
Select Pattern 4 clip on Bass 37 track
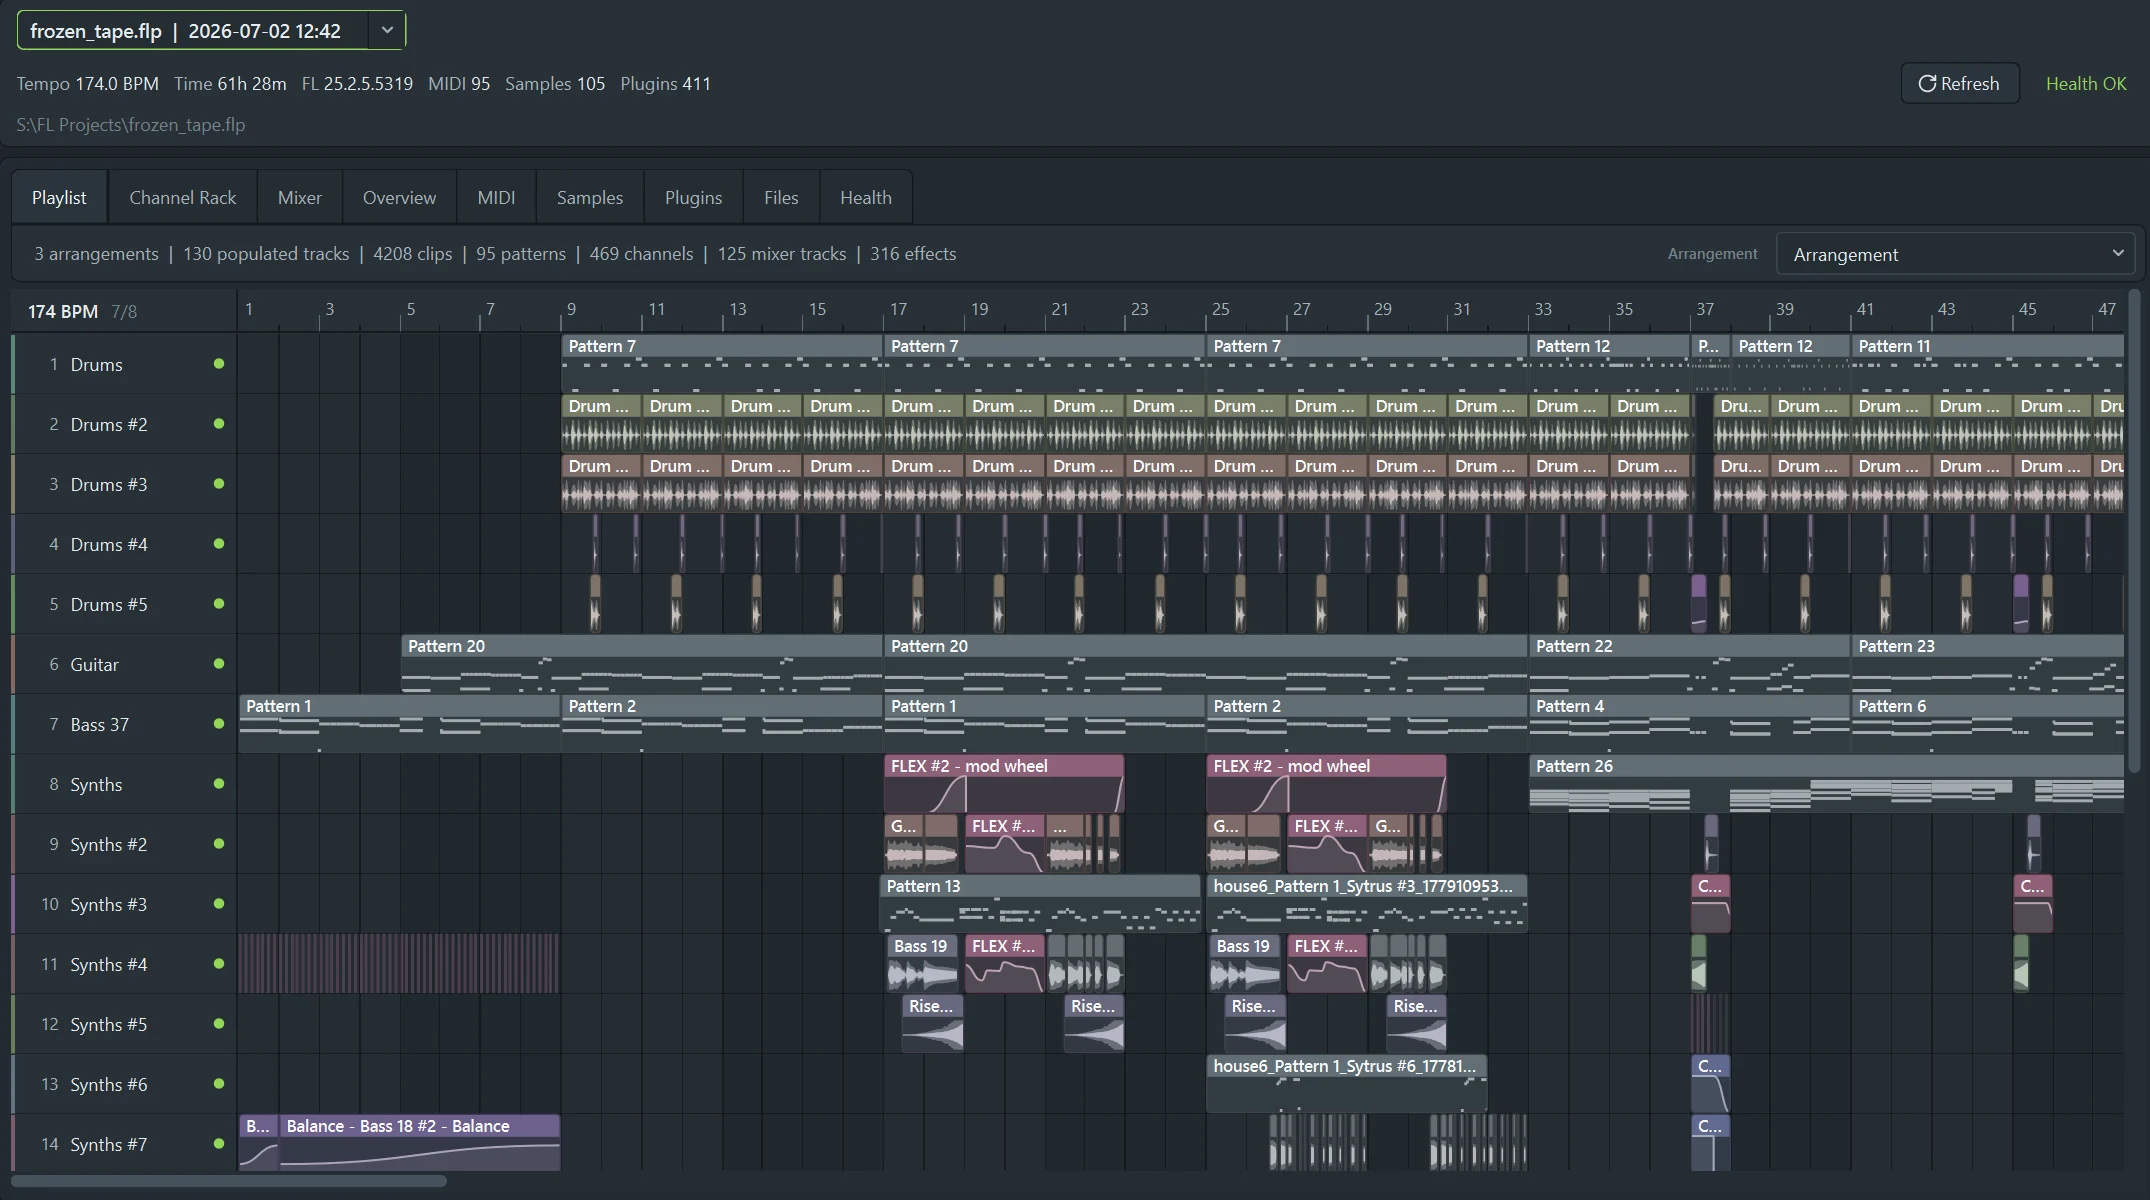[1689, 724]
